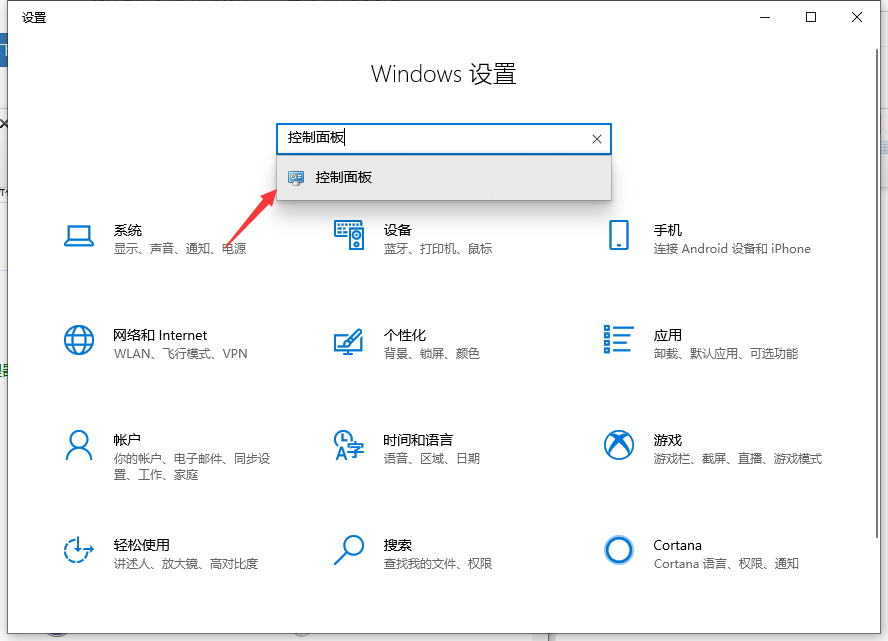
Task: Open Time and Language icon
Action: 348,445
